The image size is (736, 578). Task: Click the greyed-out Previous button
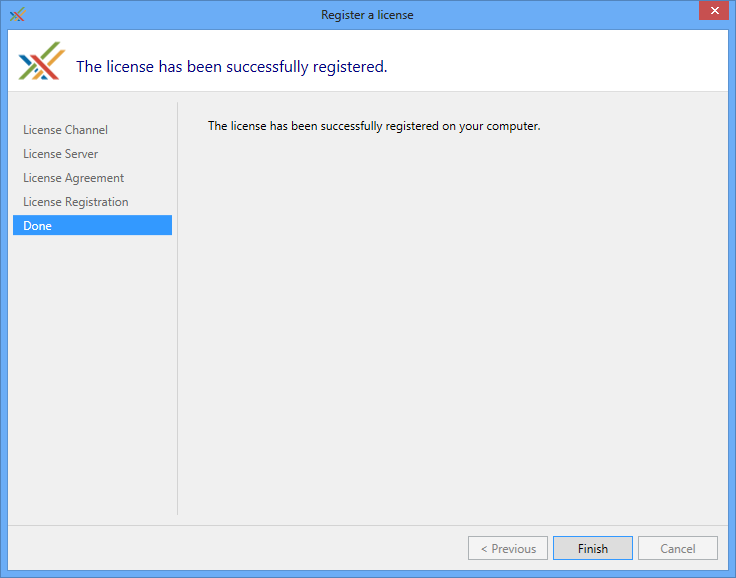508,548
